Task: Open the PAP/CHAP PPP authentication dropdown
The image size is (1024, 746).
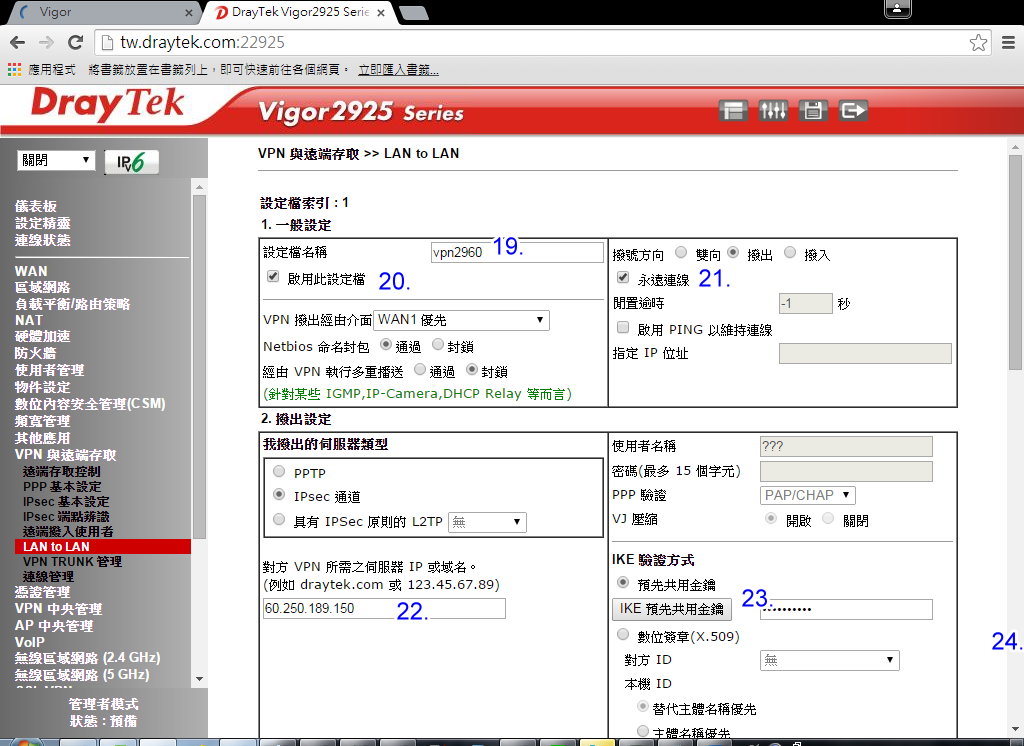Action: point(807,495)
